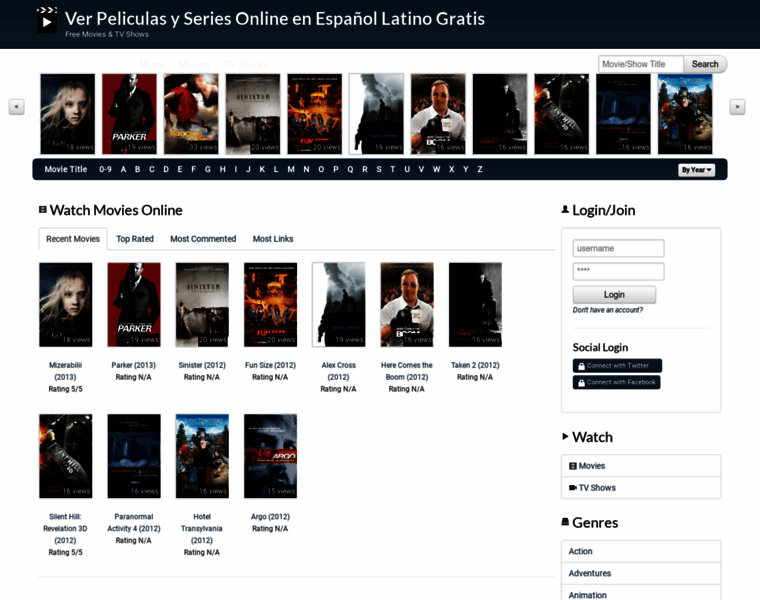Click the Fun Size (2012) title link
This screenshot has height=600, width=760.
click(270, 365)
